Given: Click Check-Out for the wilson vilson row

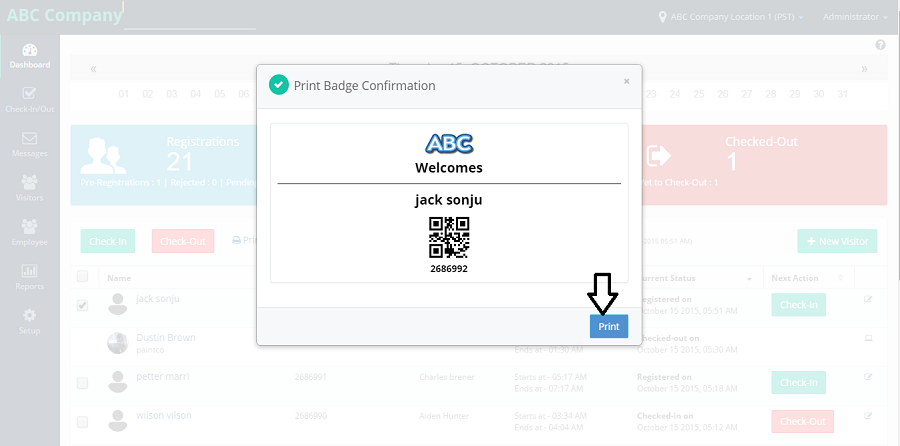Looking at the screenshot, I should pyautogui.click(x=802, y=421).
